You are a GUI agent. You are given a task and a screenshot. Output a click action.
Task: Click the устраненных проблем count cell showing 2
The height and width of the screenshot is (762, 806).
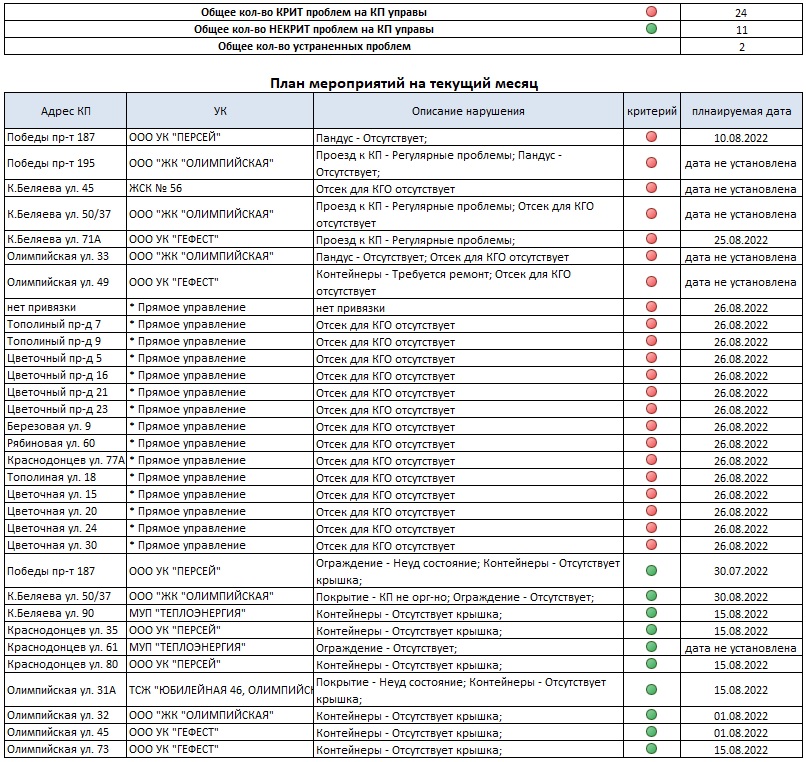tap(741, 46)
